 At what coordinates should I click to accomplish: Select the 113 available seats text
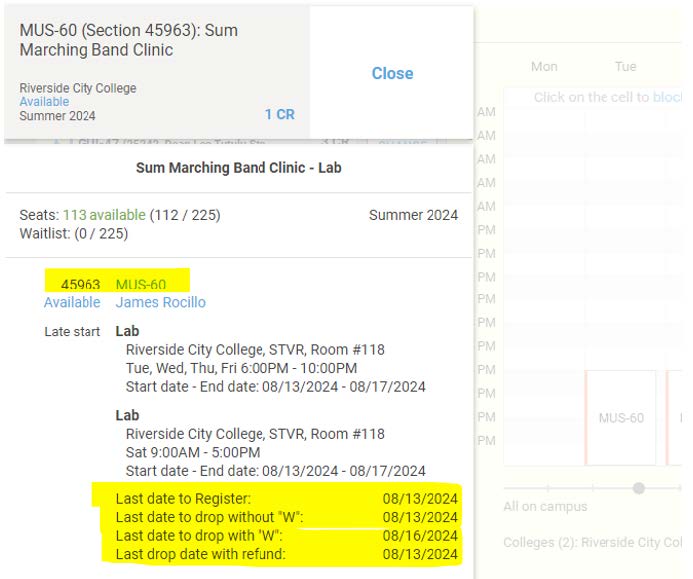(104, 215)
